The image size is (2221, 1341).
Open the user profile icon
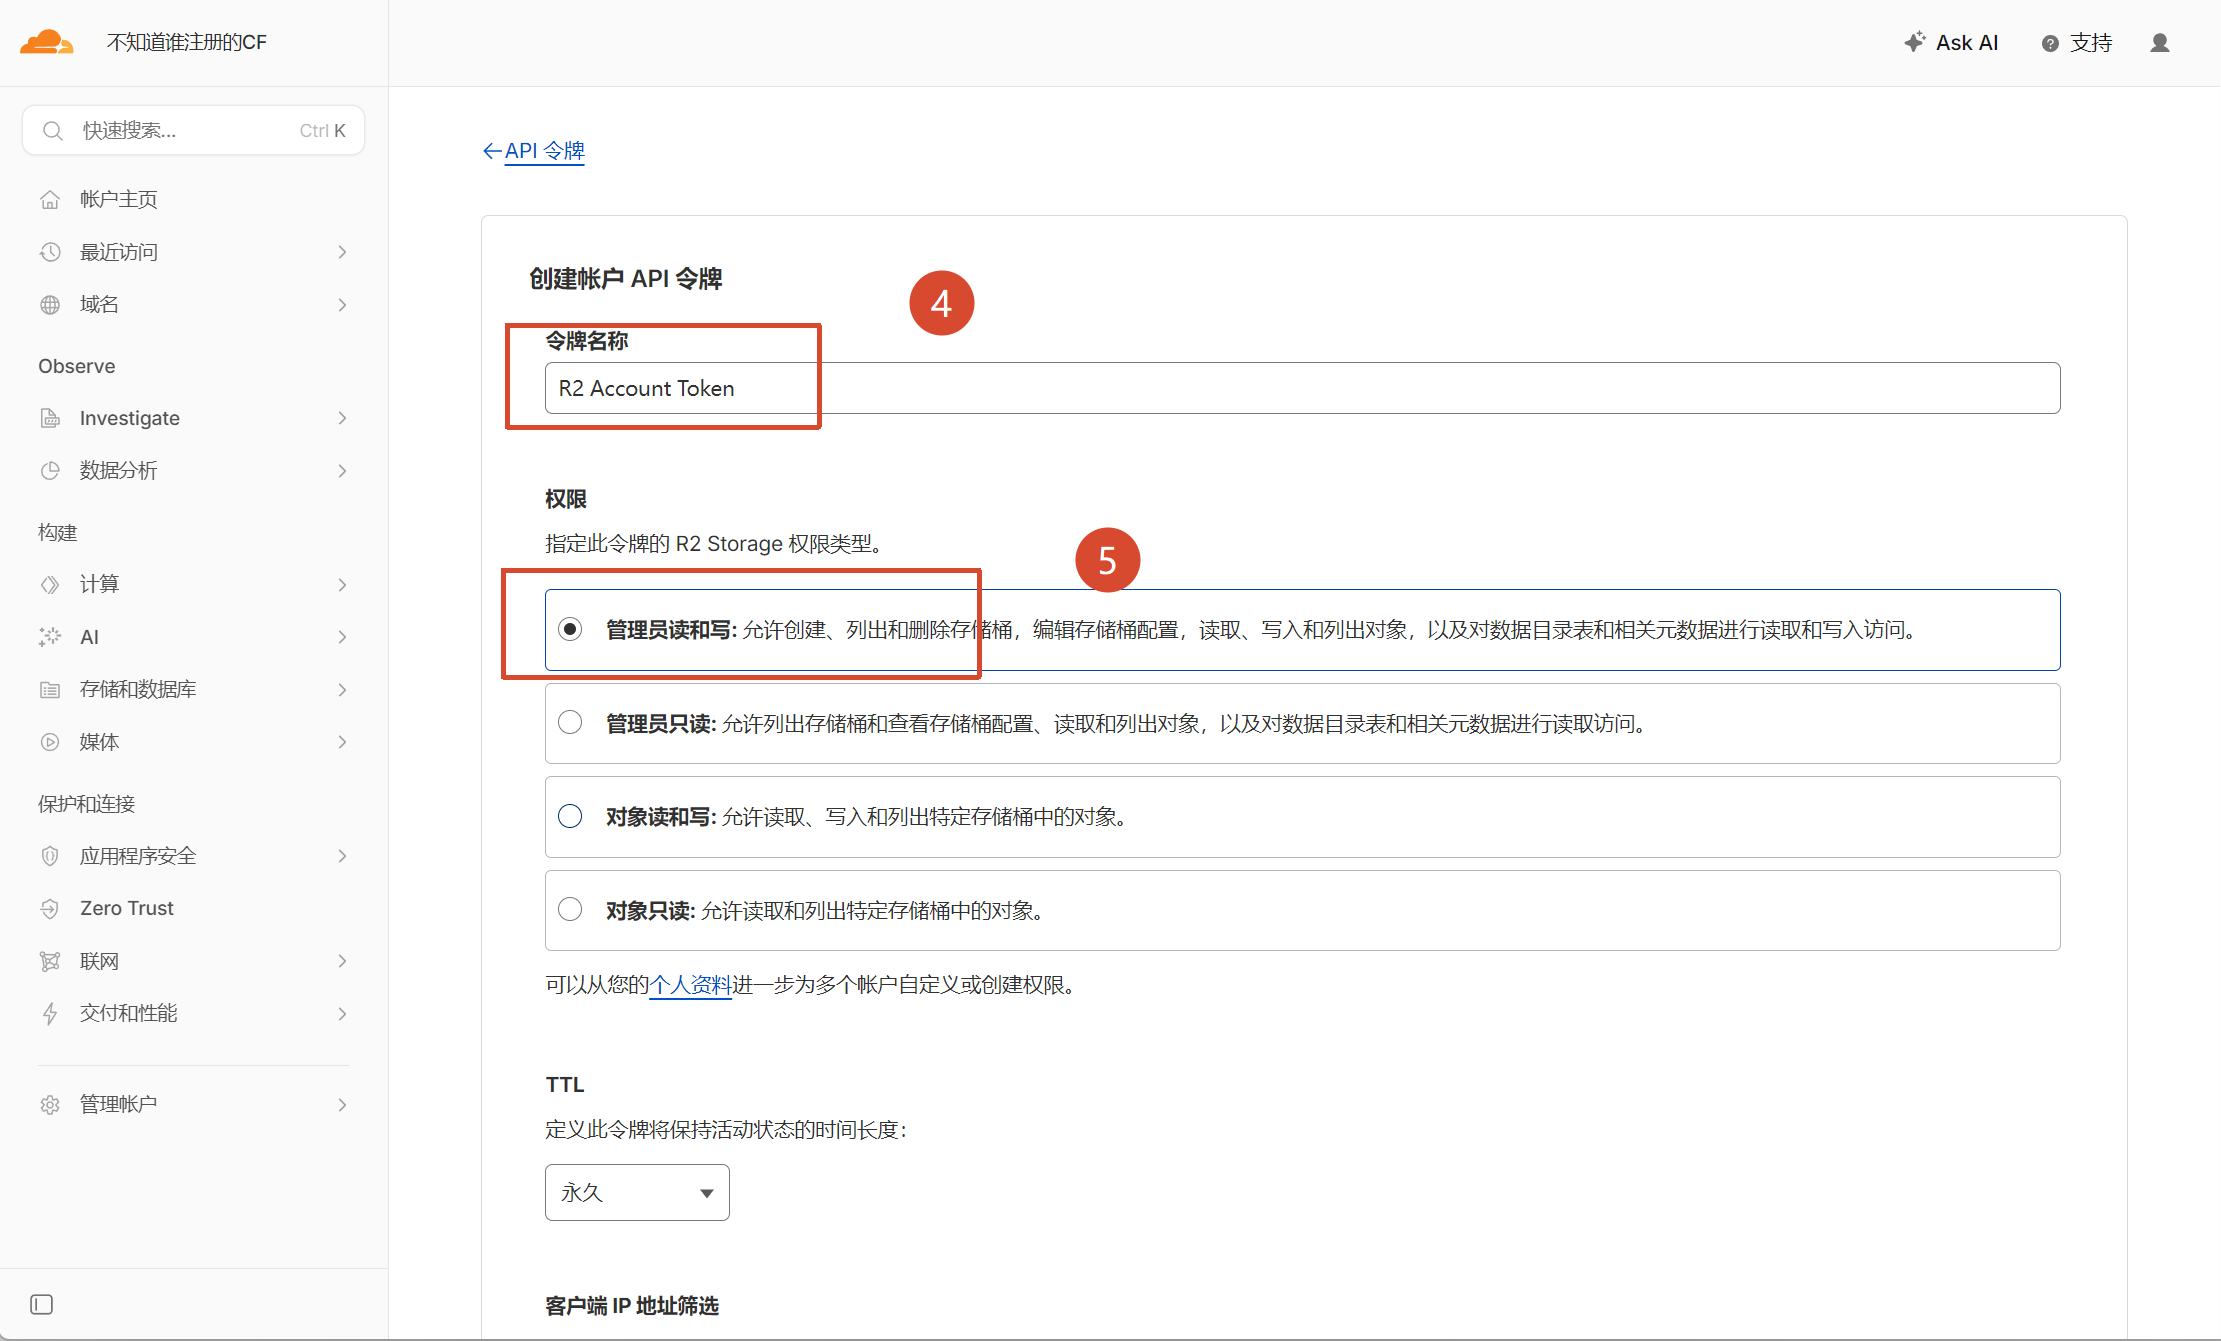[x=2160, y=43]
